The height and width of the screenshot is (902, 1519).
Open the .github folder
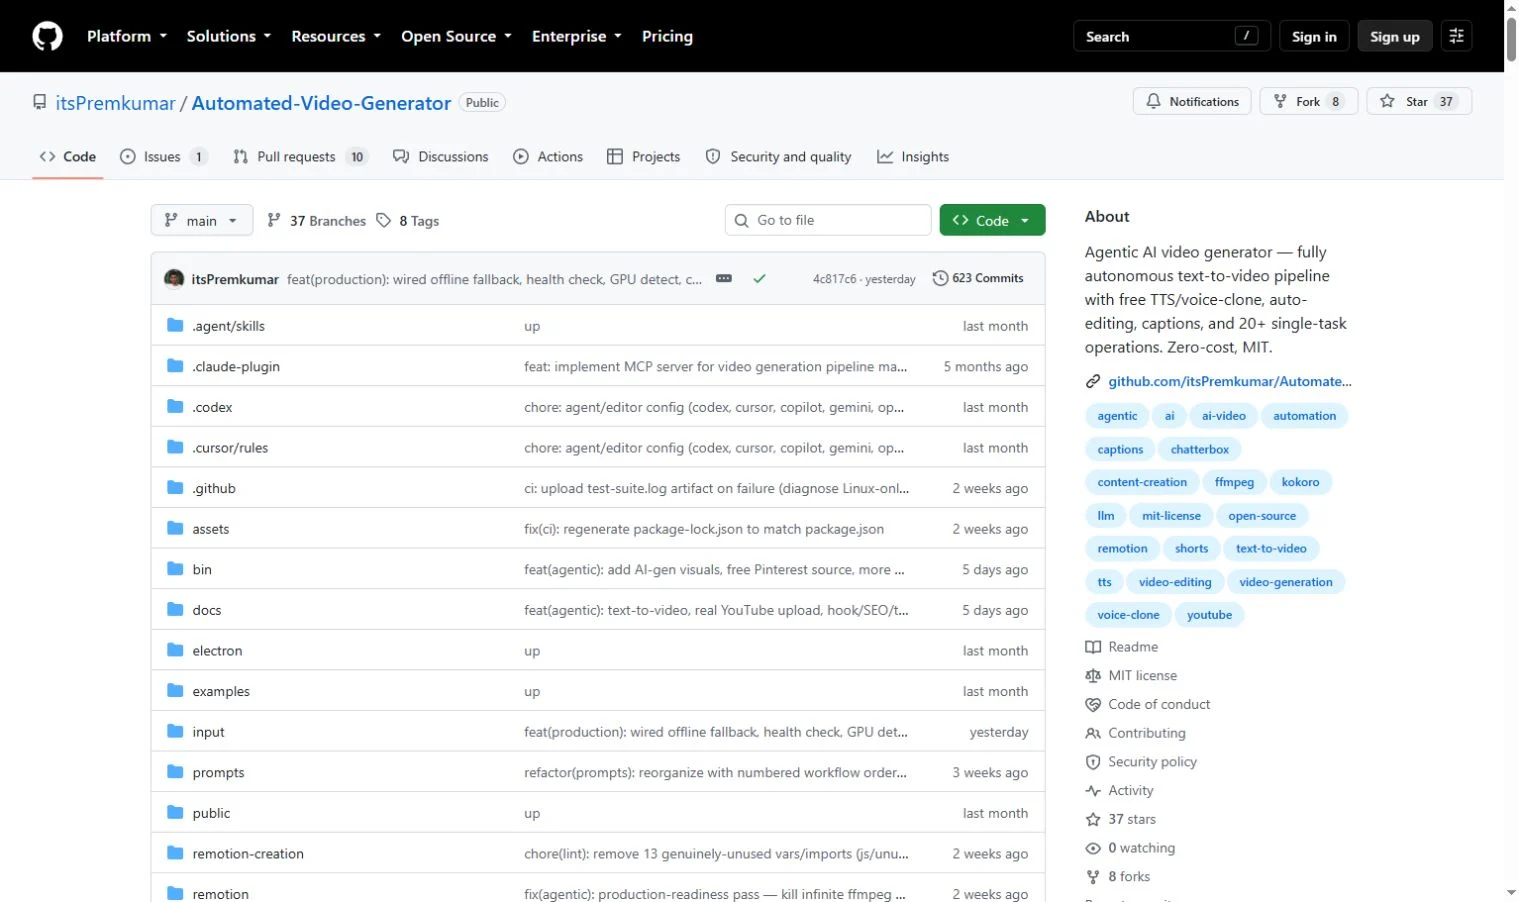(x=214, y=488)
